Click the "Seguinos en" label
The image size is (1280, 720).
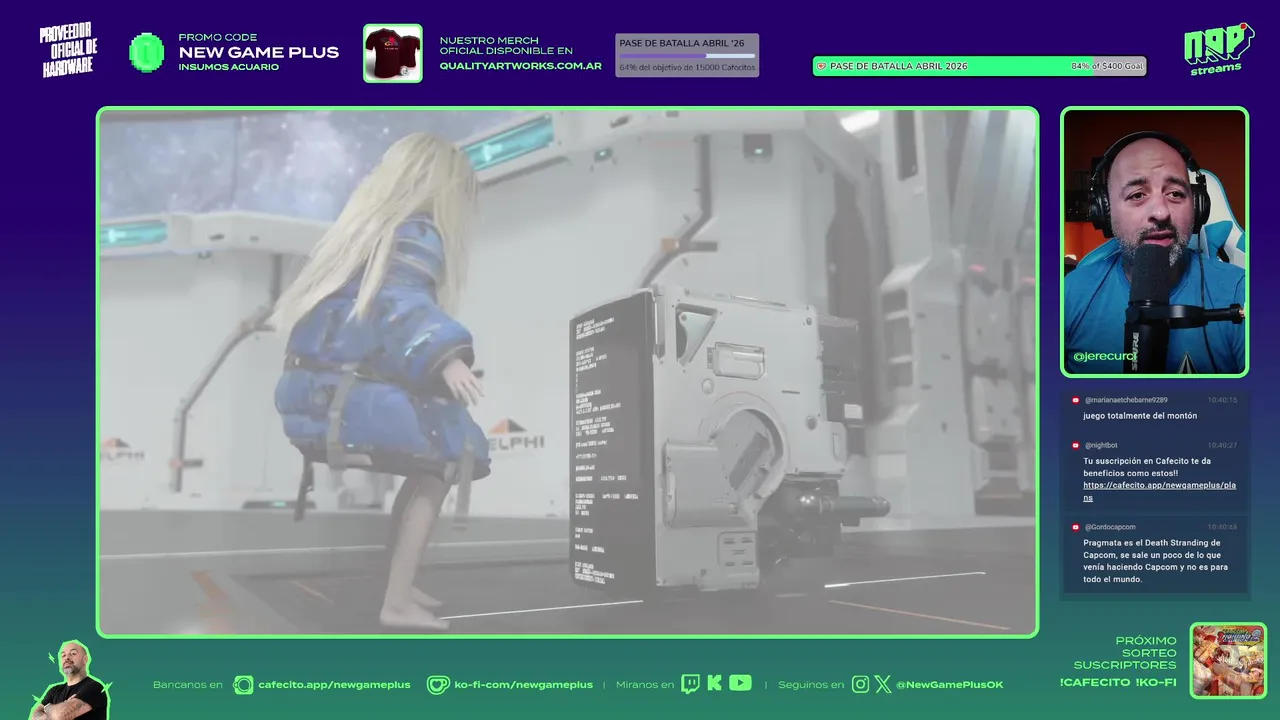point(811,685)
